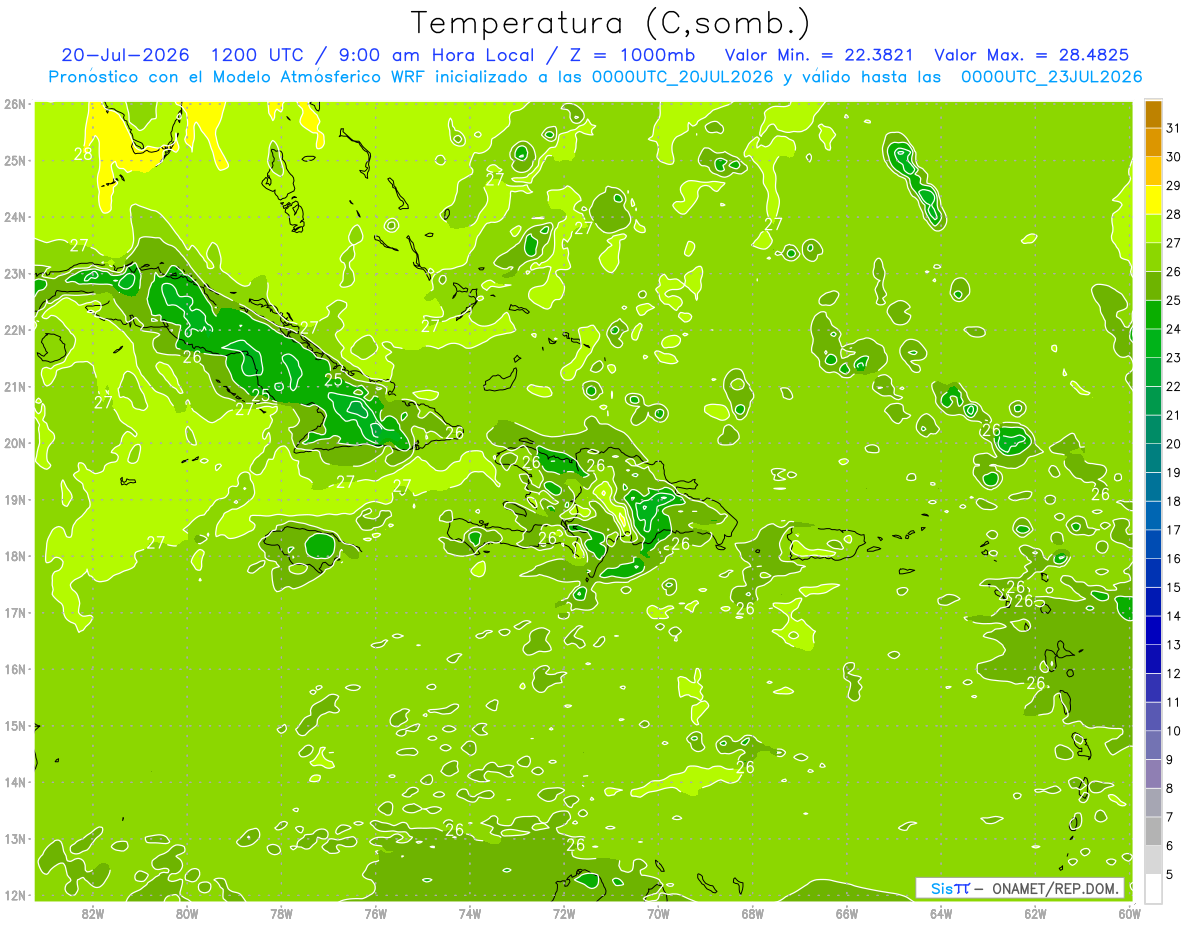
Task: Click the color bar label "29"
Action: click(x=1173, y=186)
